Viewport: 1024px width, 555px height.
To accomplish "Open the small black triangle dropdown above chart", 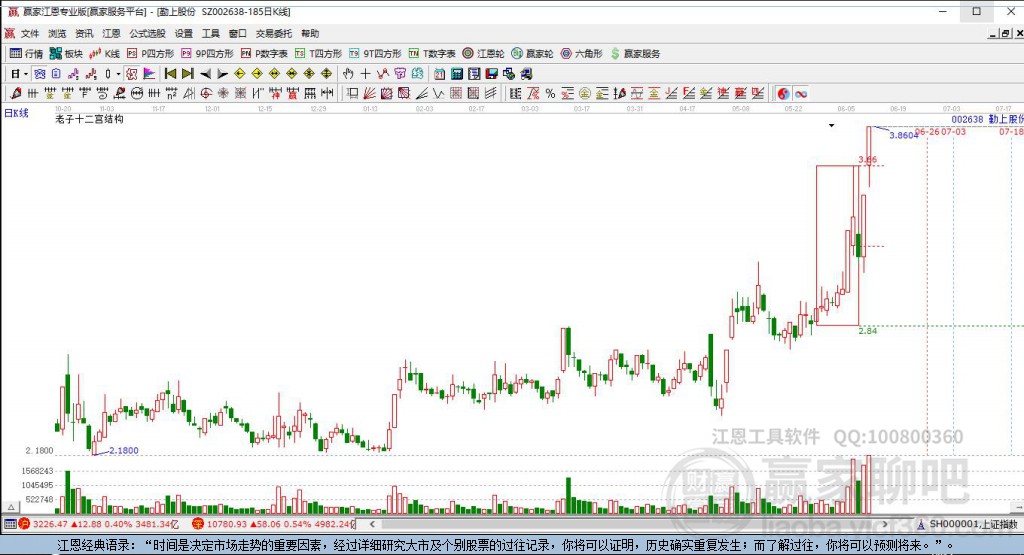I will (x=831, y=125).
